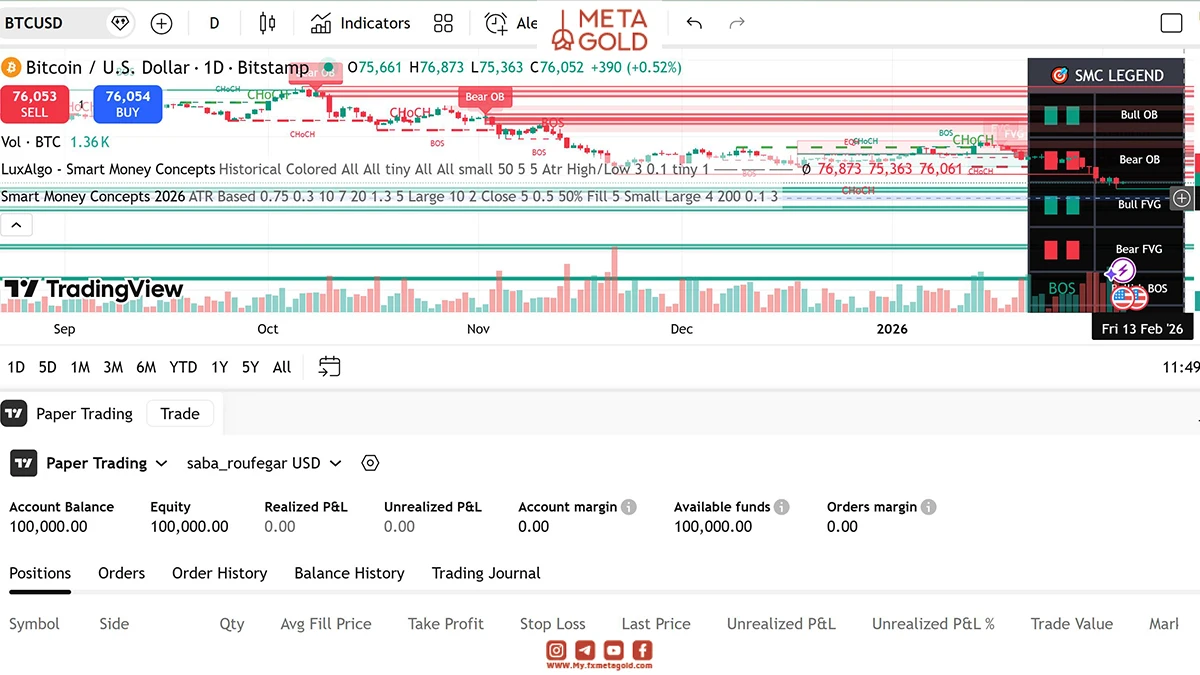1200x675 pixels.
Task: Open the account settings hexagon icon
Action: point(371,463)
